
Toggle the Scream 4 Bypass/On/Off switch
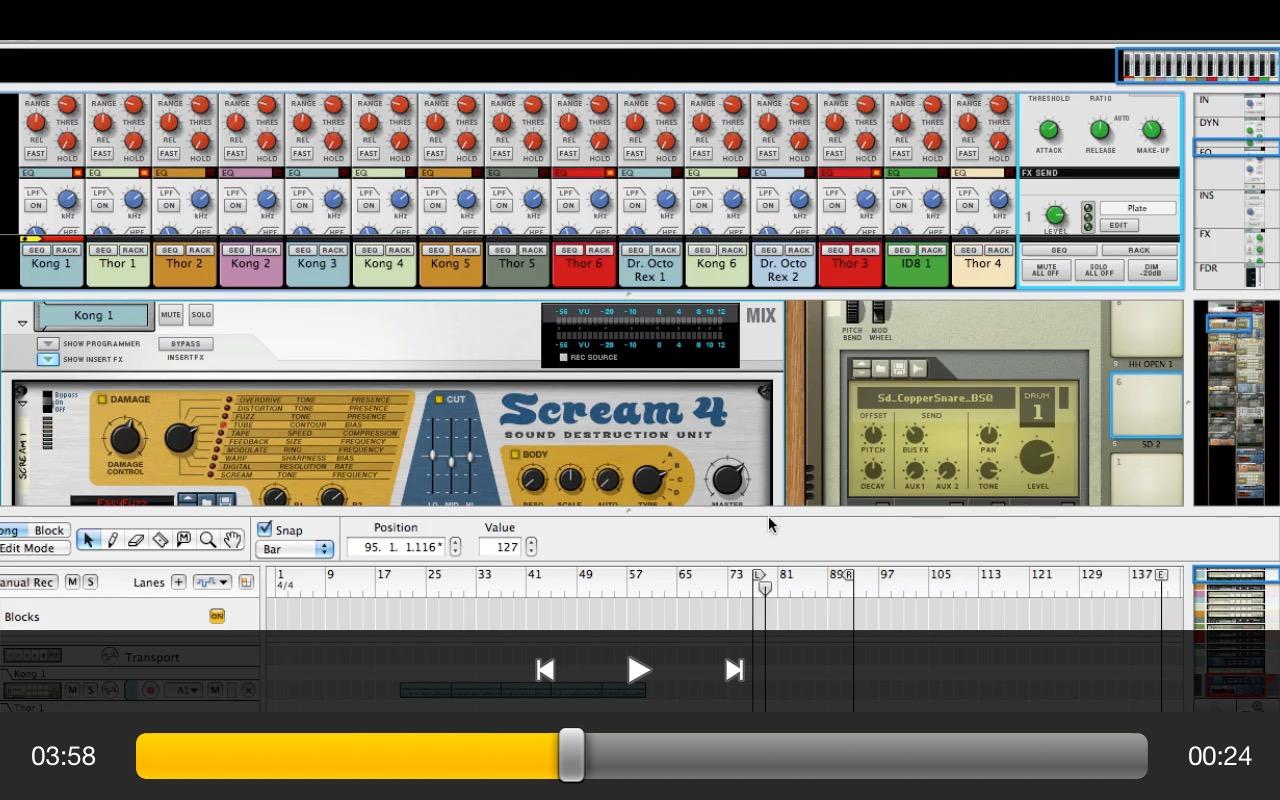coord(46,401)
